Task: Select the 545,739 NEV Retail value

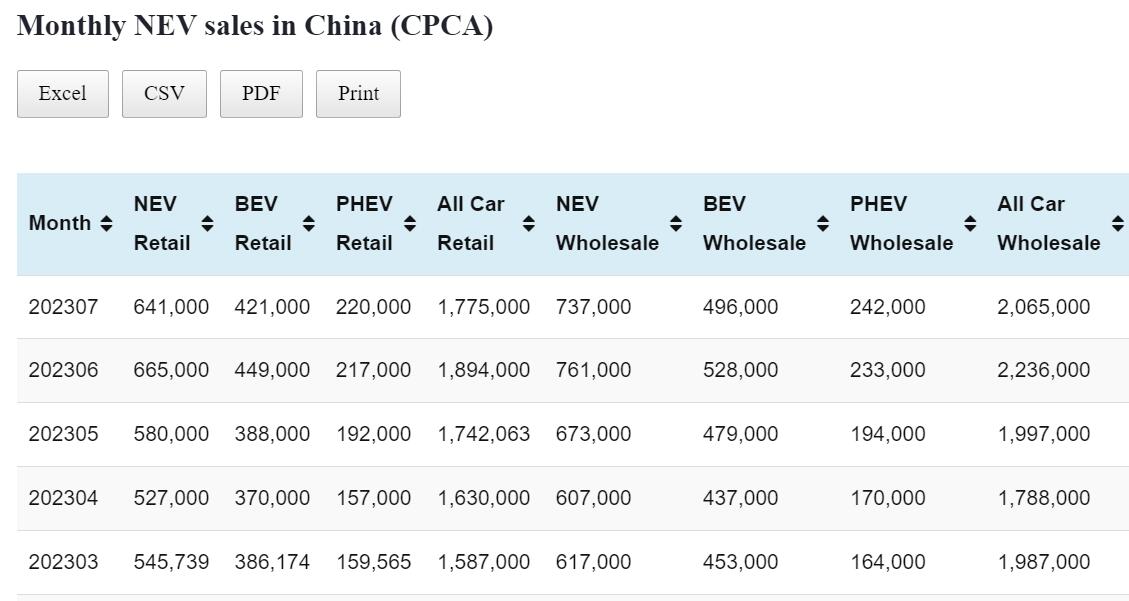Action: coord(171,562)
